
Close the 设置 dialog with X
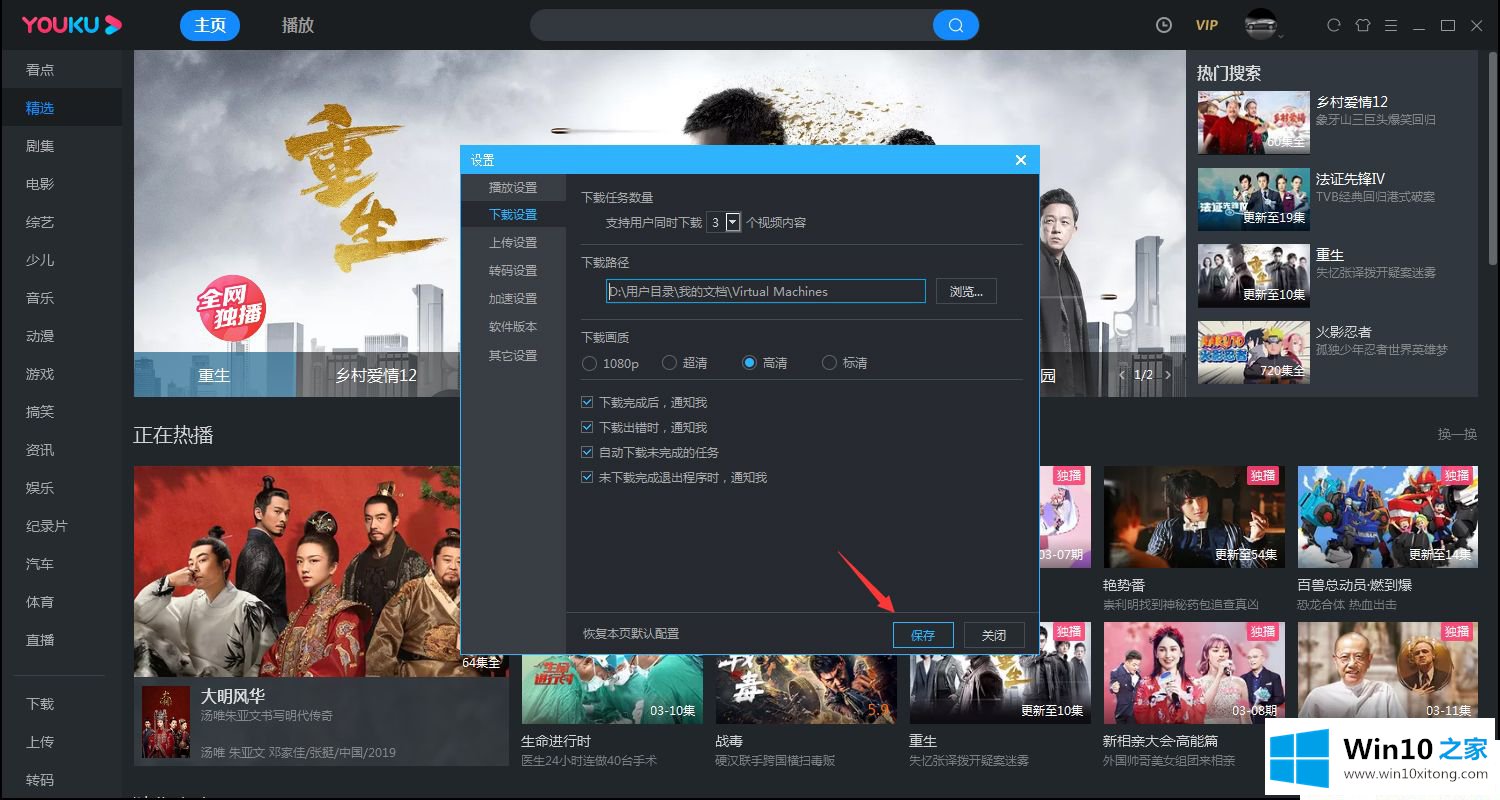coord(1021,160)
